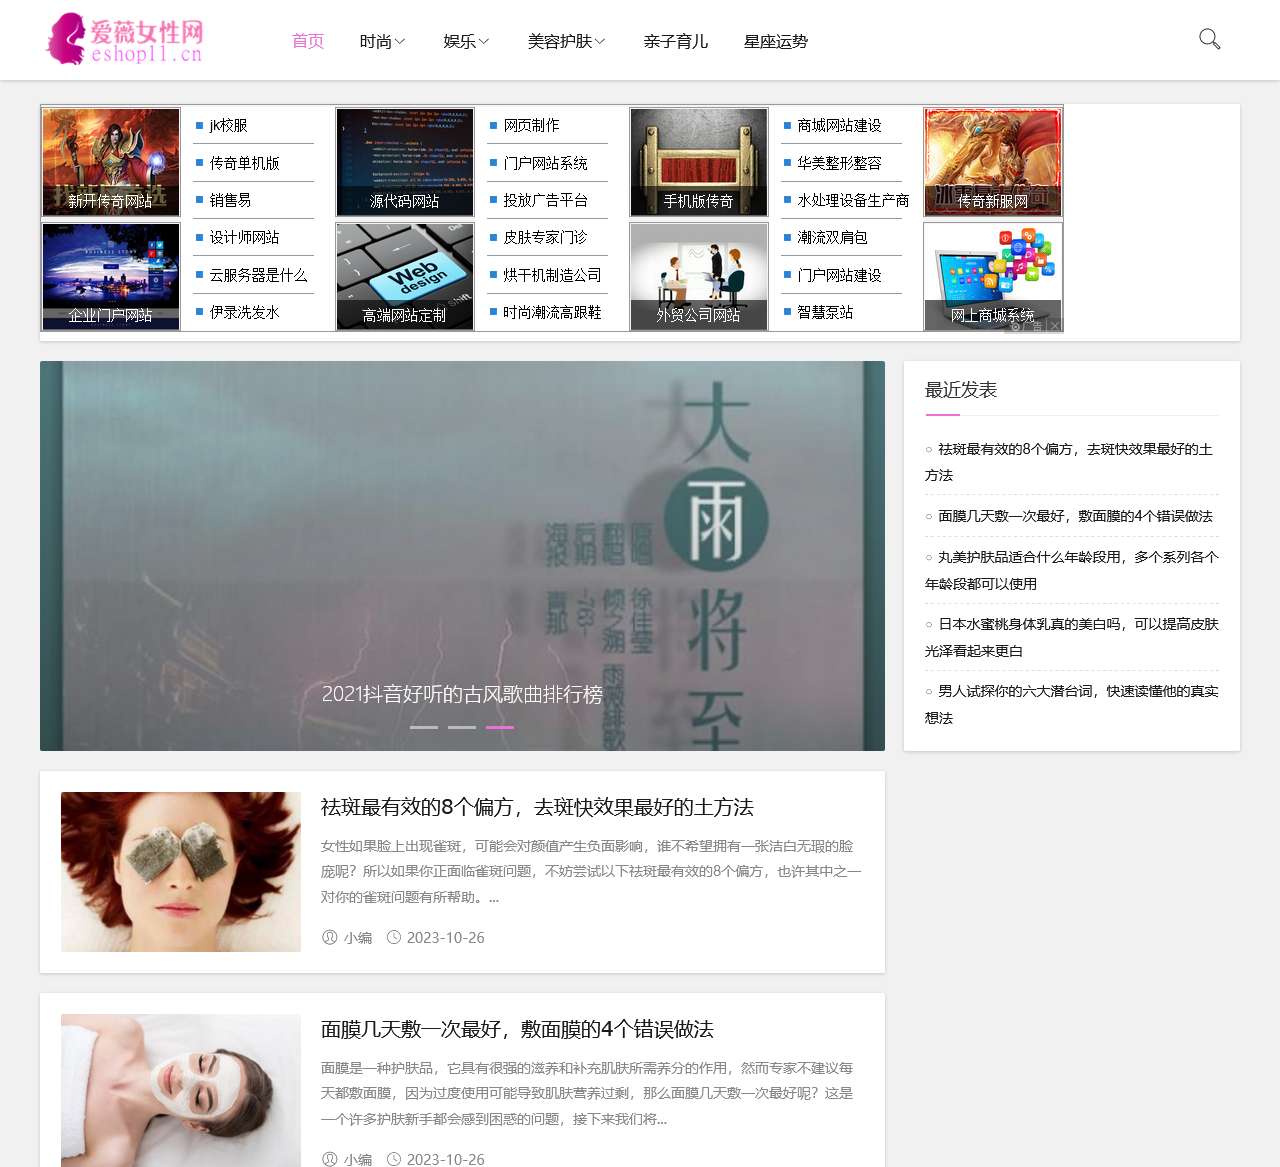Image resolution: width=1280 pixels, height=1167 pixels.
Task: Click the 门户网站建设 link
Action: [839, 275]
